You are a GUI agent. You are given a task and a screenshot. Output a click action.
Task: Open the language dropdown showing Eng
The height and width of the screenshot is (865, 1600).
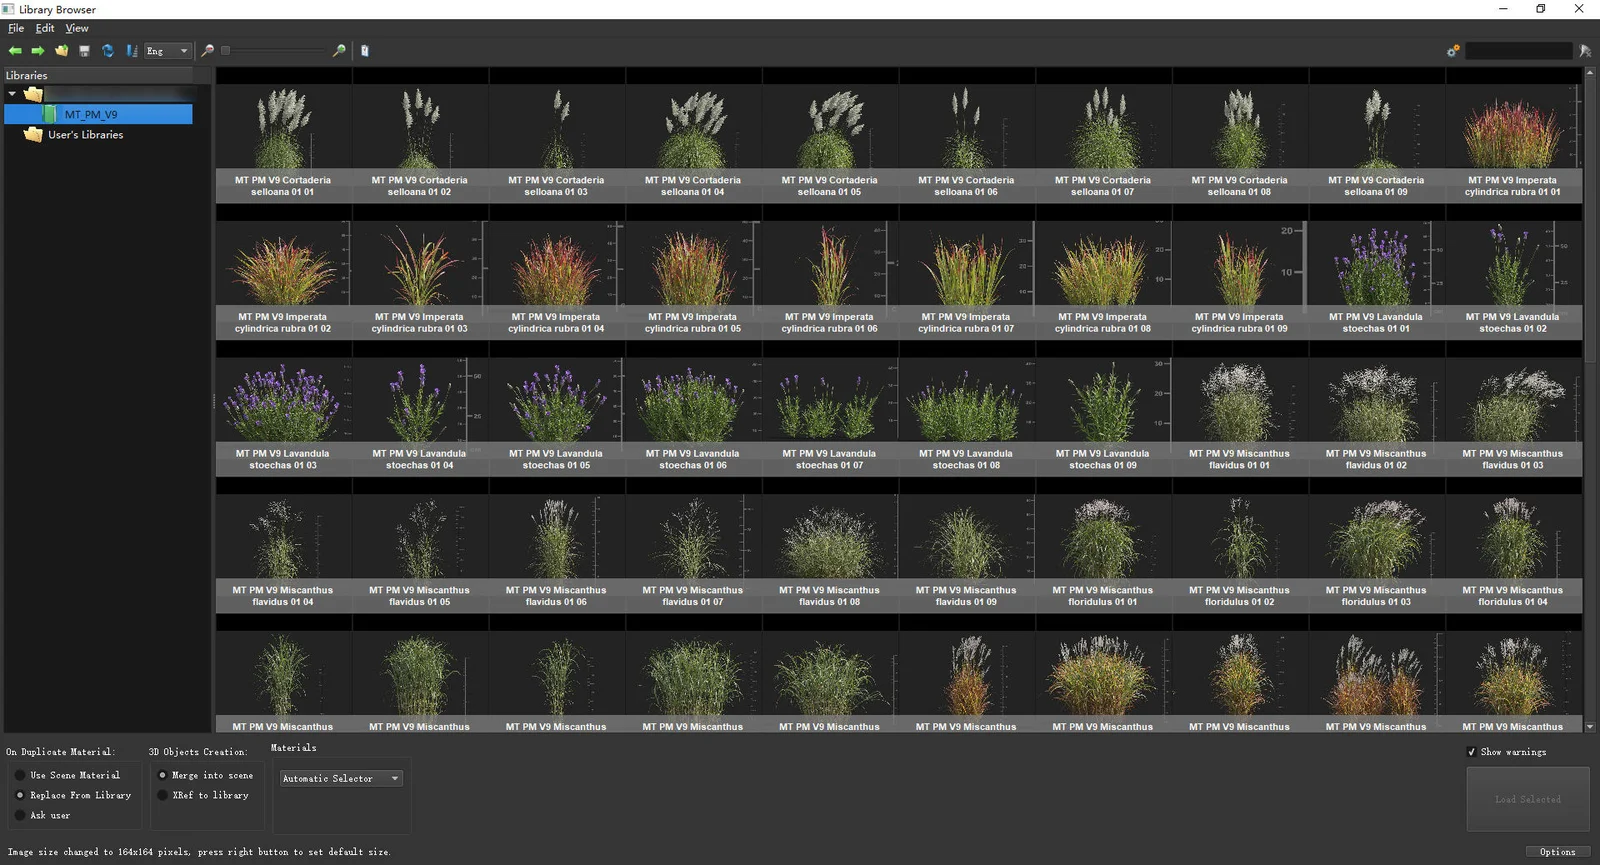pyautogui.click(x=167, y=51)
